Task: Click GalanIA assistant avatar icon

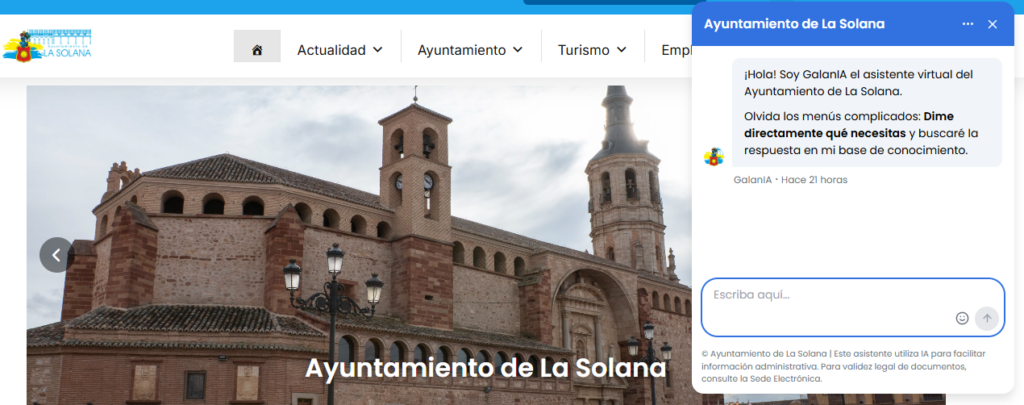Action: [x=714, y=157]
